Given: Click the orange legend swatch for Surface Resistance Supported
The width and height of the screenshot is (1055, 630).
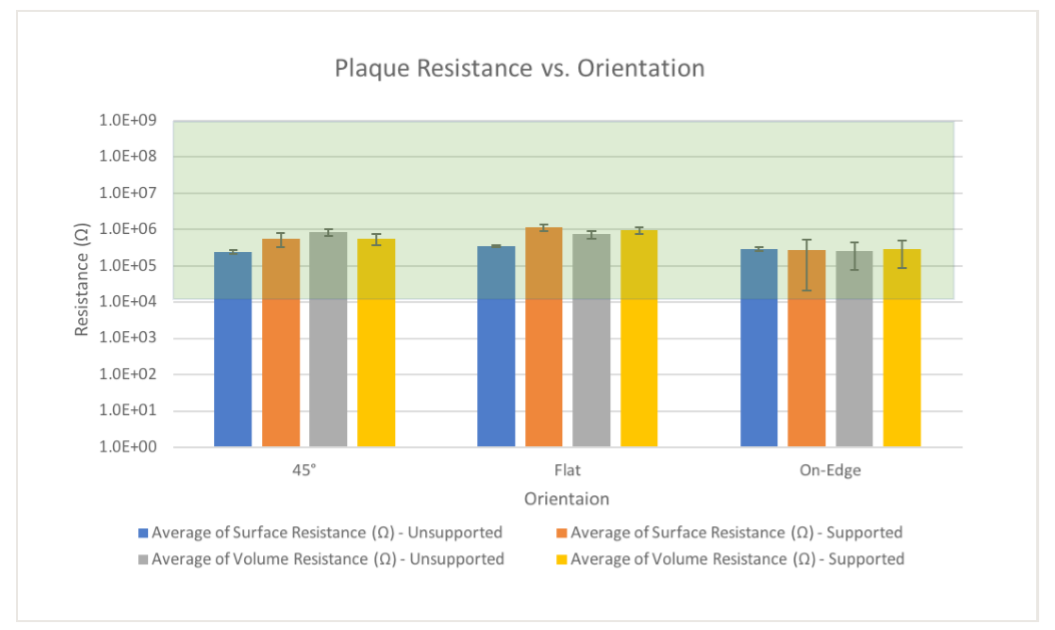Looking at the screenshot, I should (x=561, y=533).
